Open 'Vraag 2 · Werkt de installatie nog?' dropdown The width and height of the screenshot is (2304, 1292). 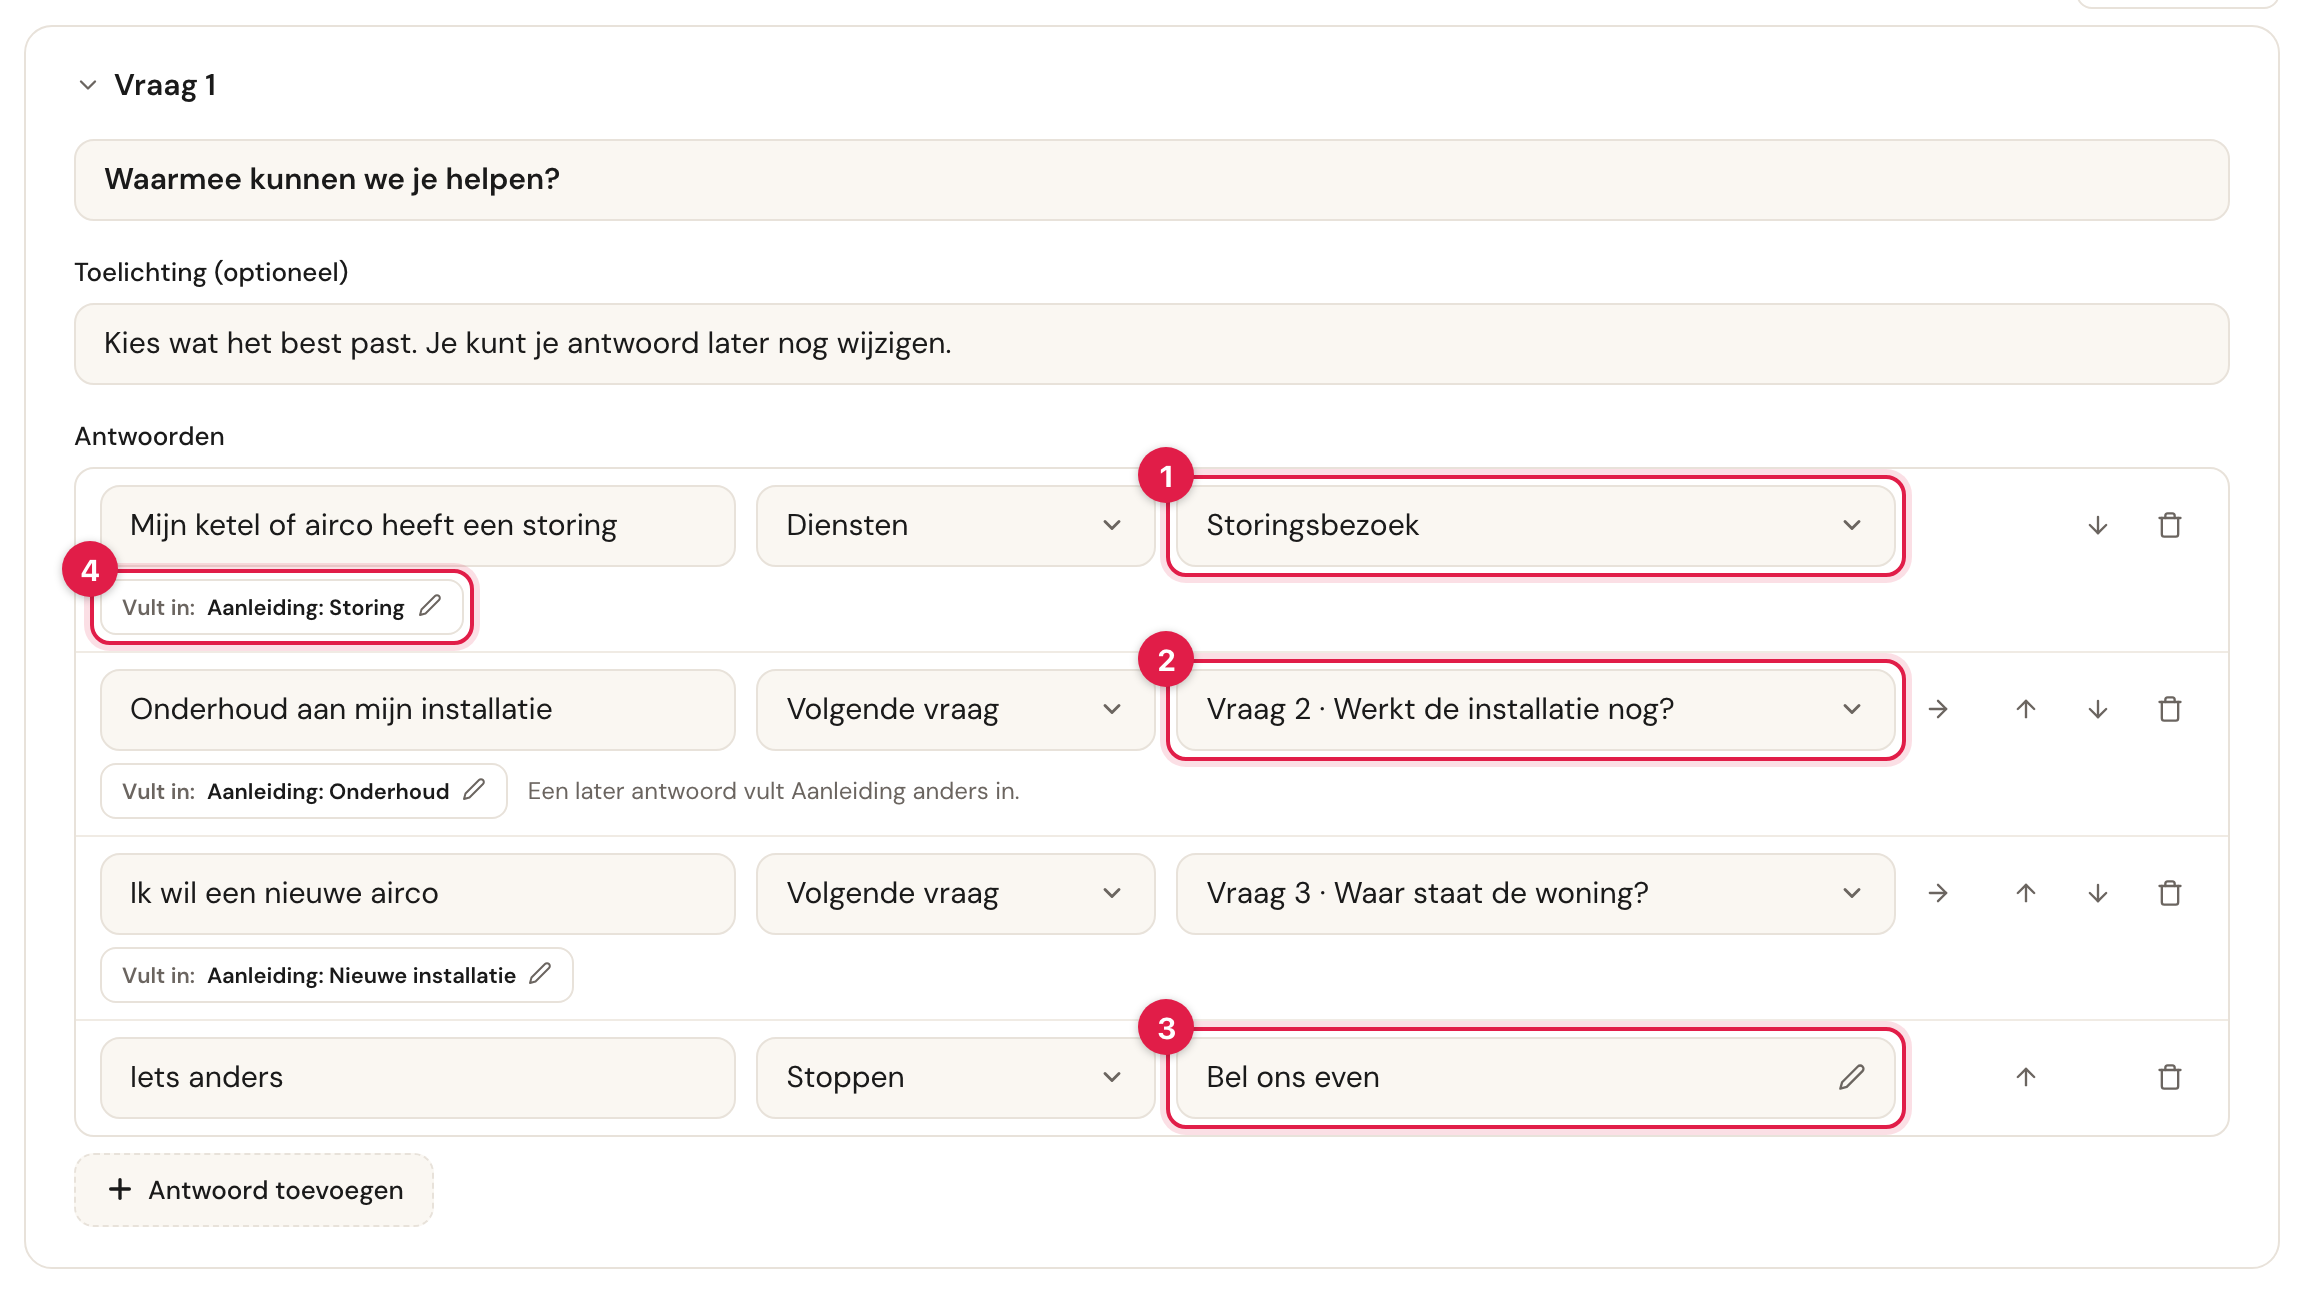(1535, 709)
